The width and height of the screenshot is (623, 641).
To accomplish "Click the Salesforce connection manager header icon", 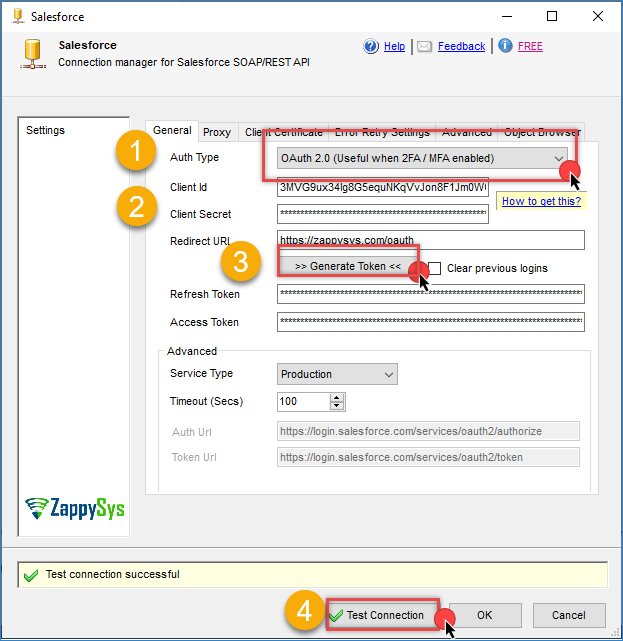I will click(33, 54).
